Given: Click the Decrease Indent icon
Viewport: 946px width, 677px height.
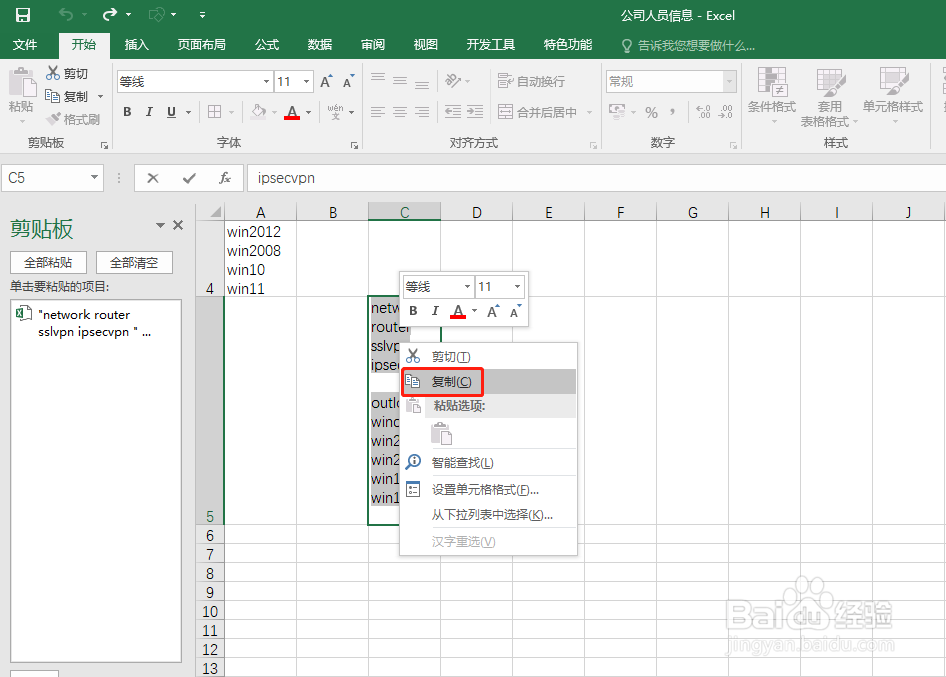Looking at the screenshot, I should (453, 112).
